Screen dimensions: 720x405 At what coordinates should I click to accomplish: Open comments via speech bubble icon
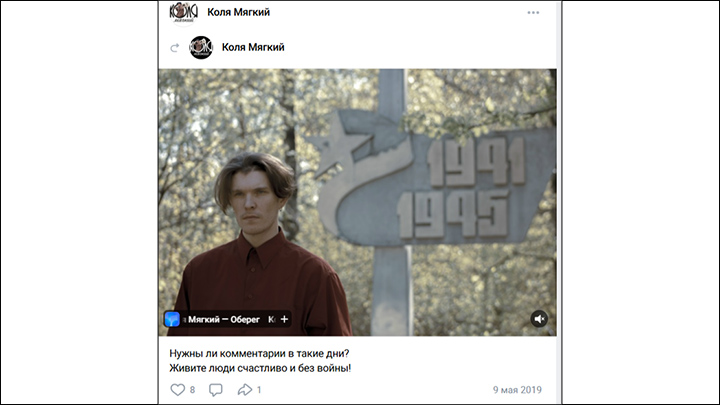pyautogui.click(x=215, y=390)
